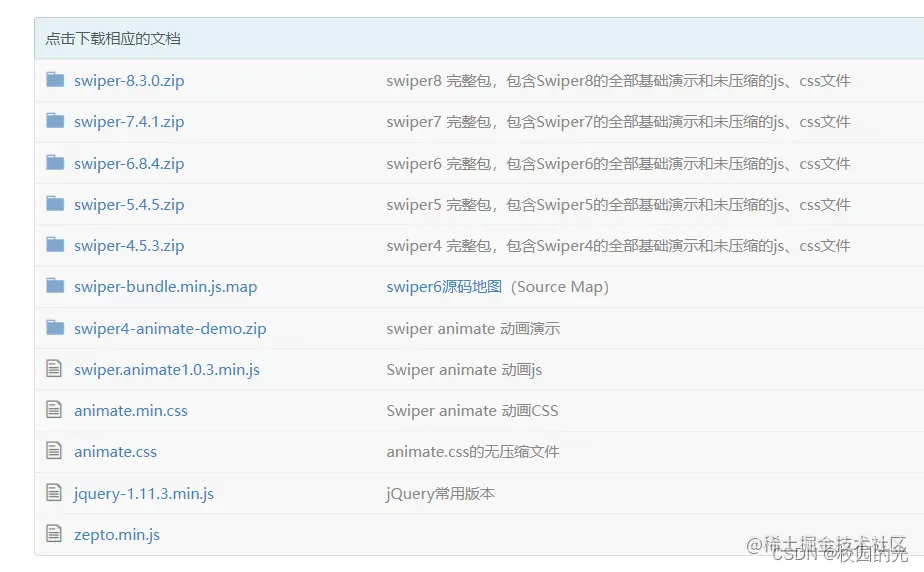Download swiper-7.4.1.zip
924x572 pixels.
pyautogui.click(x=129, y=122)
